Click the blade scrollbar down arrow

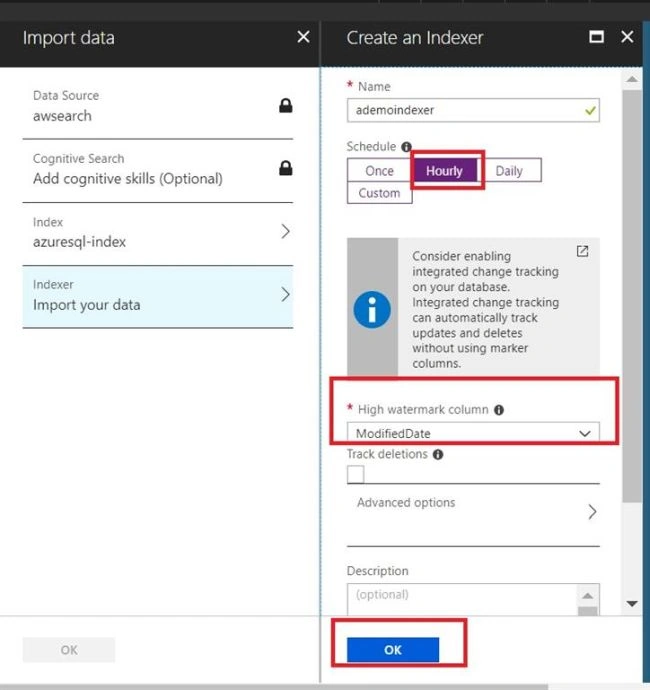click(x=632, y=603)
